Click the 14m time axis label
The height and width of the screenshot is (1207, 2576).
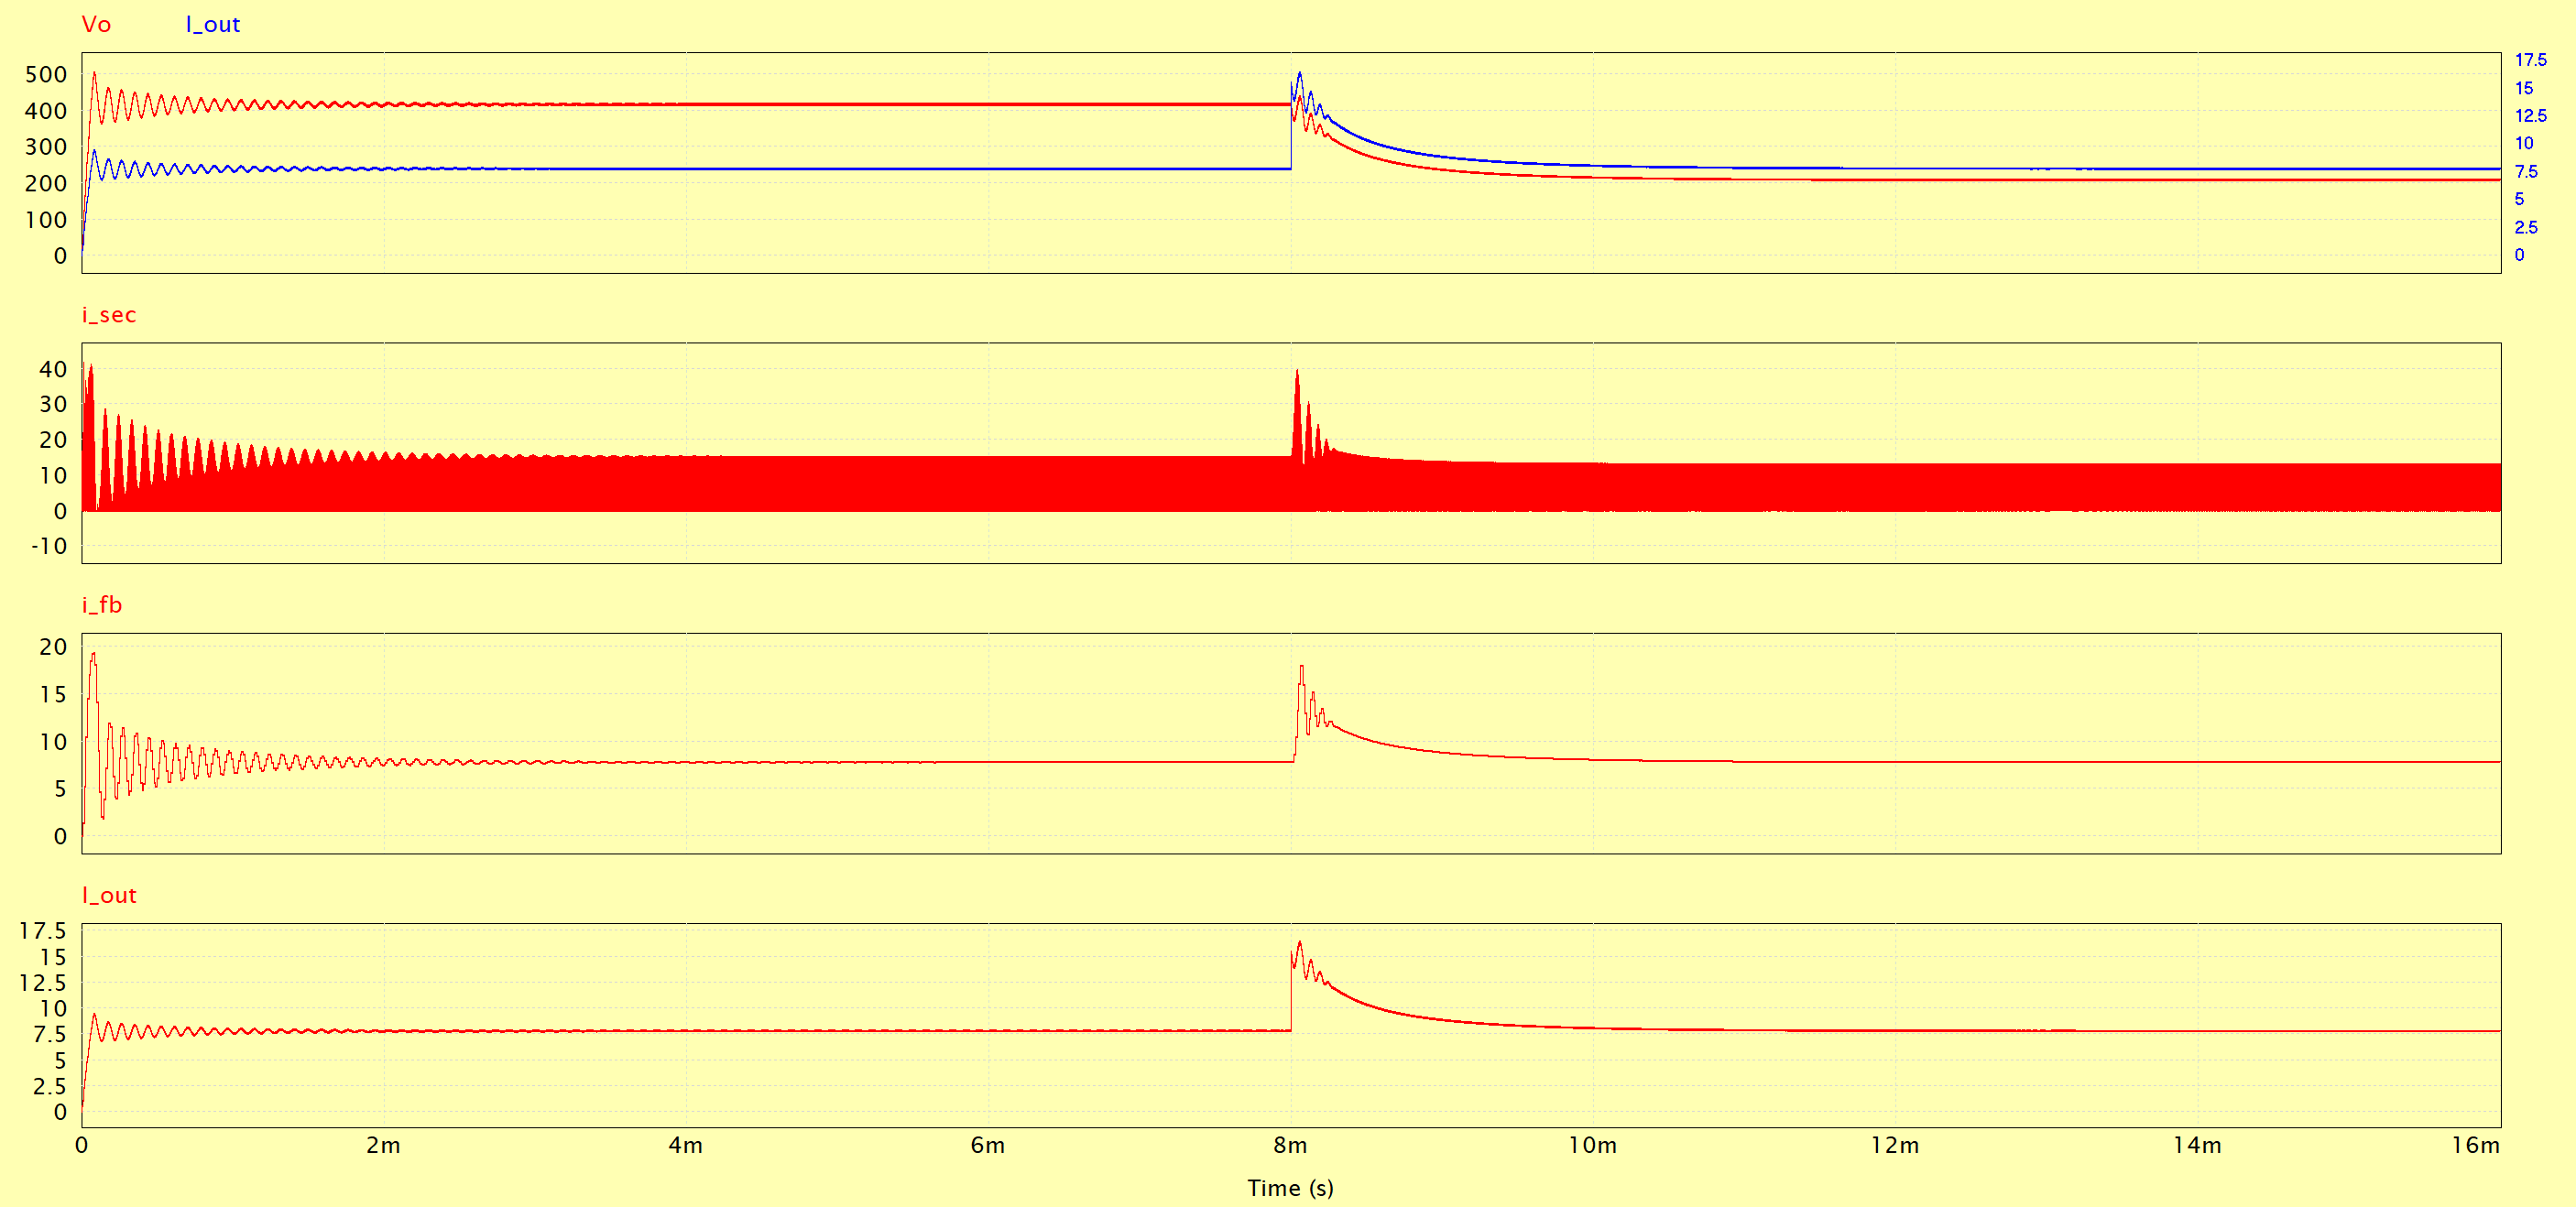(2197, 1145)
